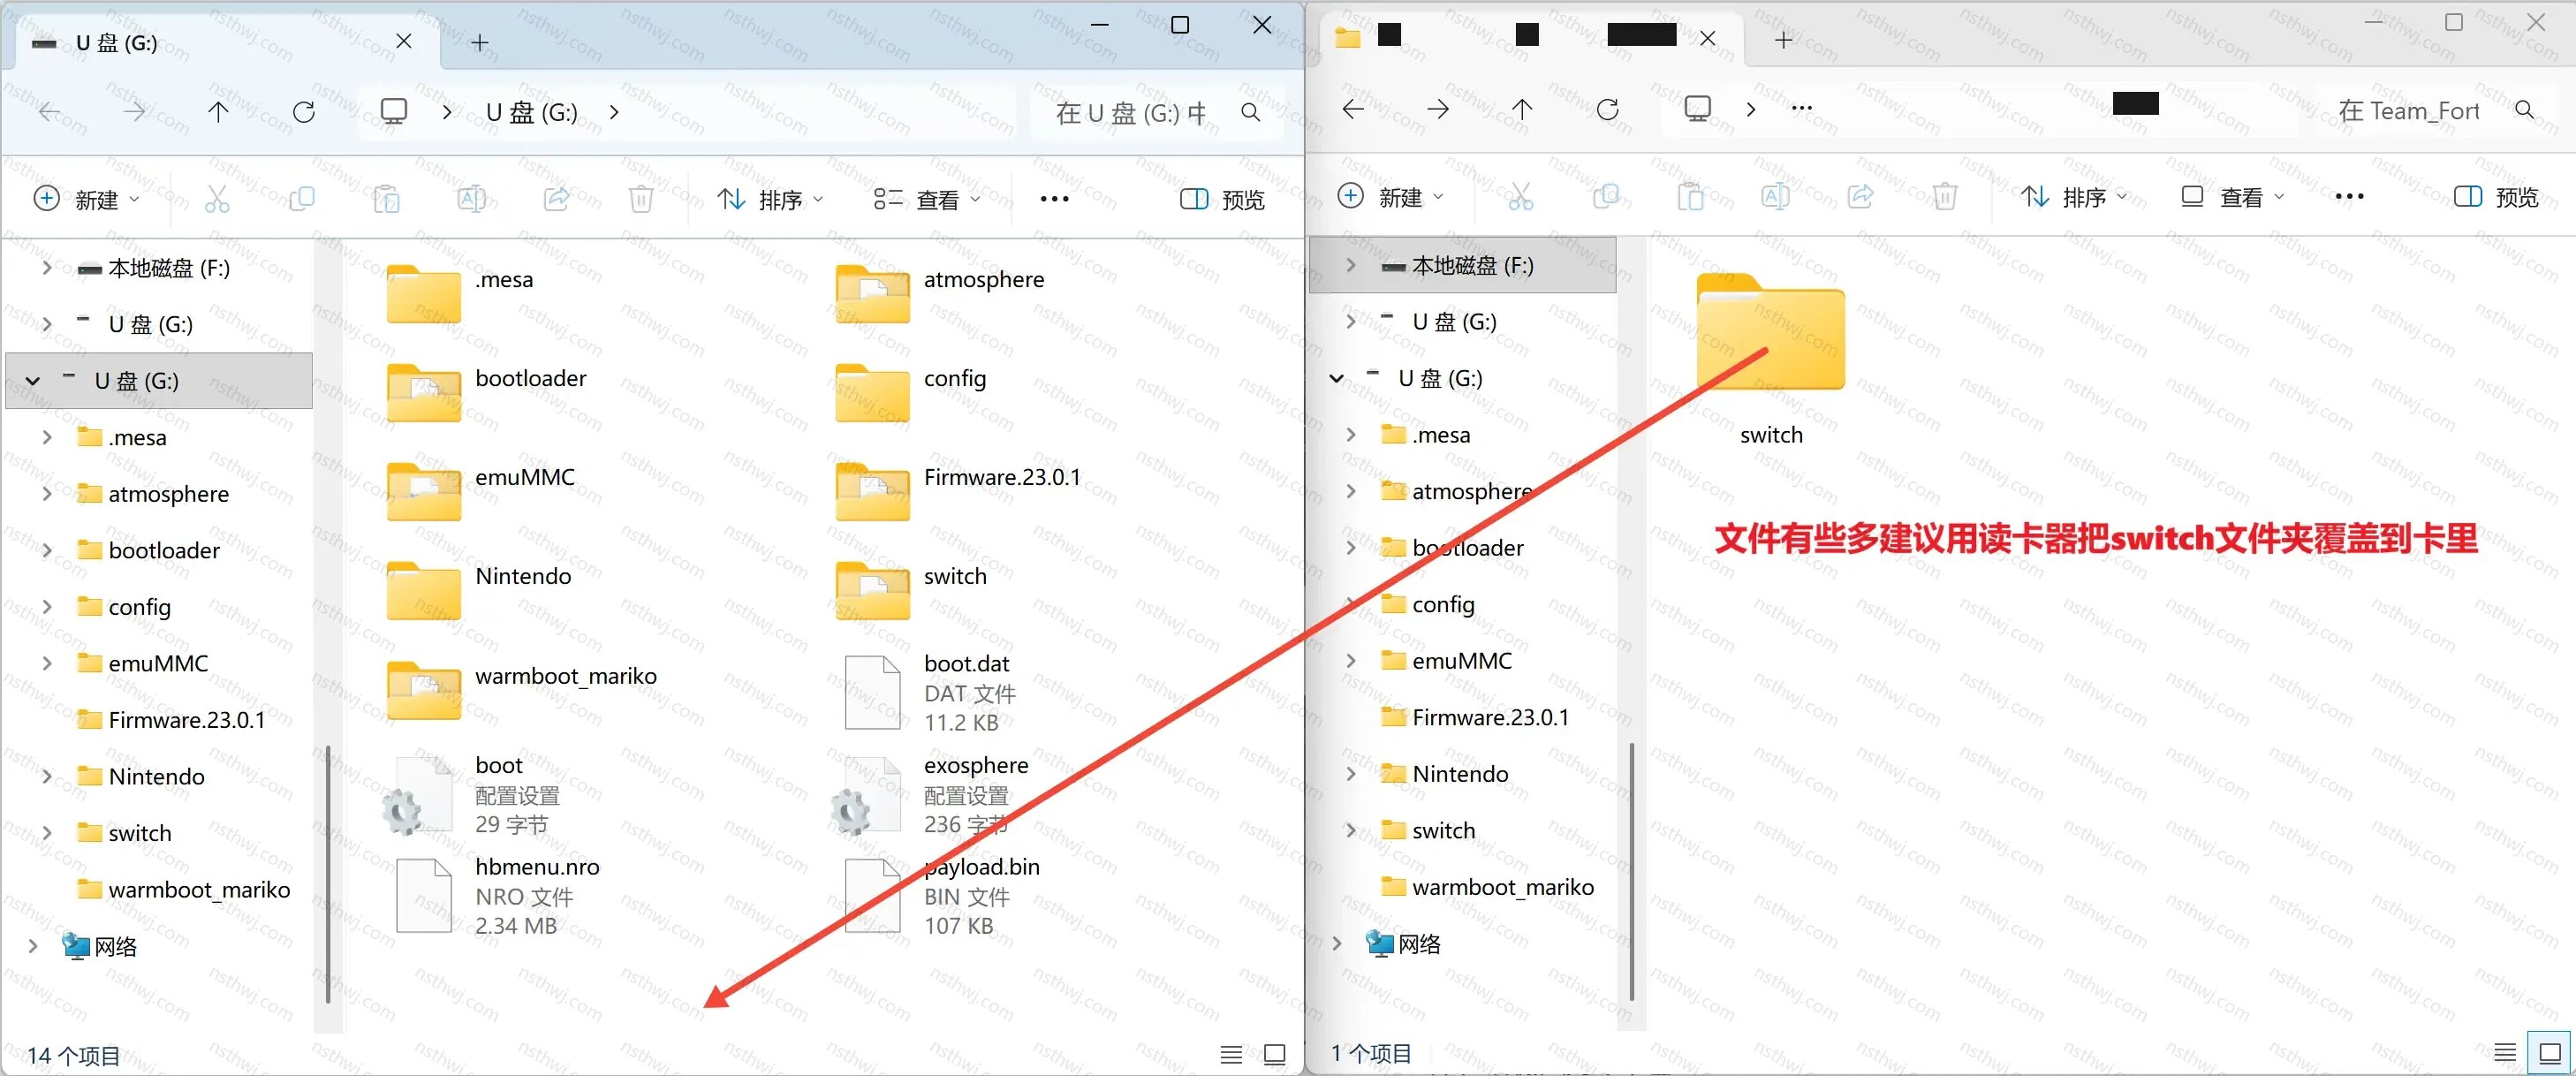Open the G: drive tab in left window
The image size is (2576, 1076).
[220, 42]
